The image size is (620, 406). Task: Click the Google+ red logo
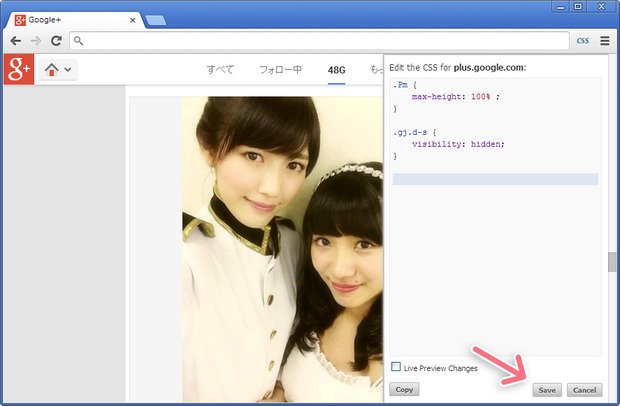pos(19,70)
